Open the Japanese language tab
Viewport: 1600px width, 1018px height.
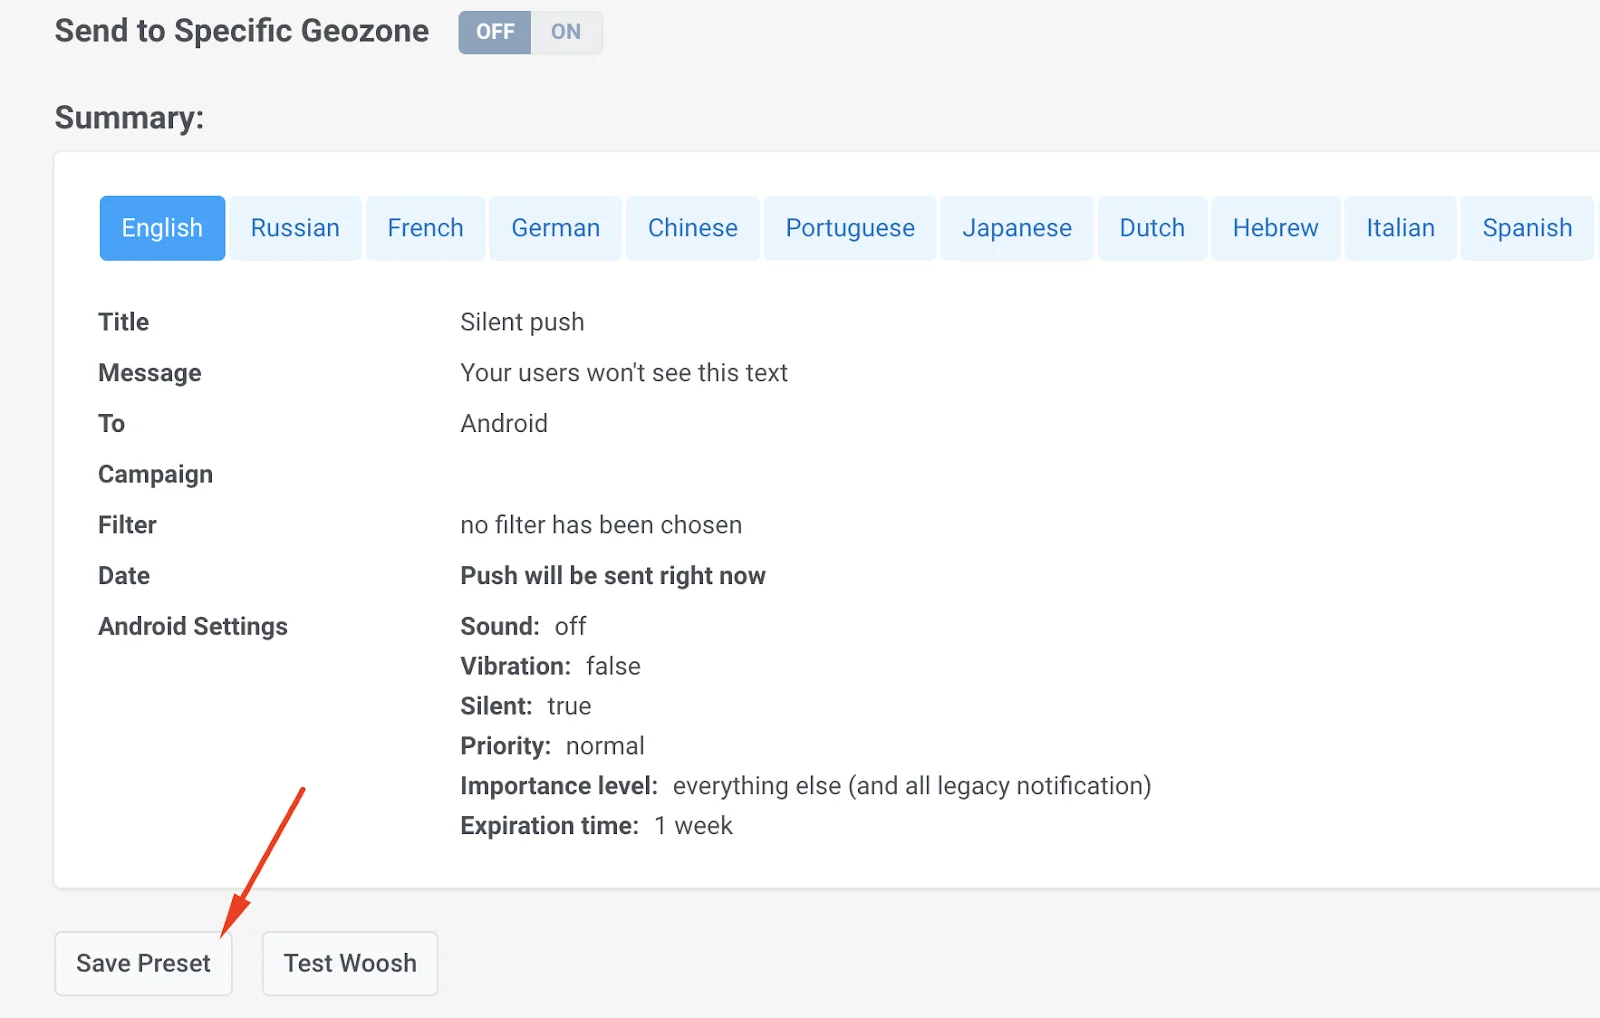pos(1017,228)
